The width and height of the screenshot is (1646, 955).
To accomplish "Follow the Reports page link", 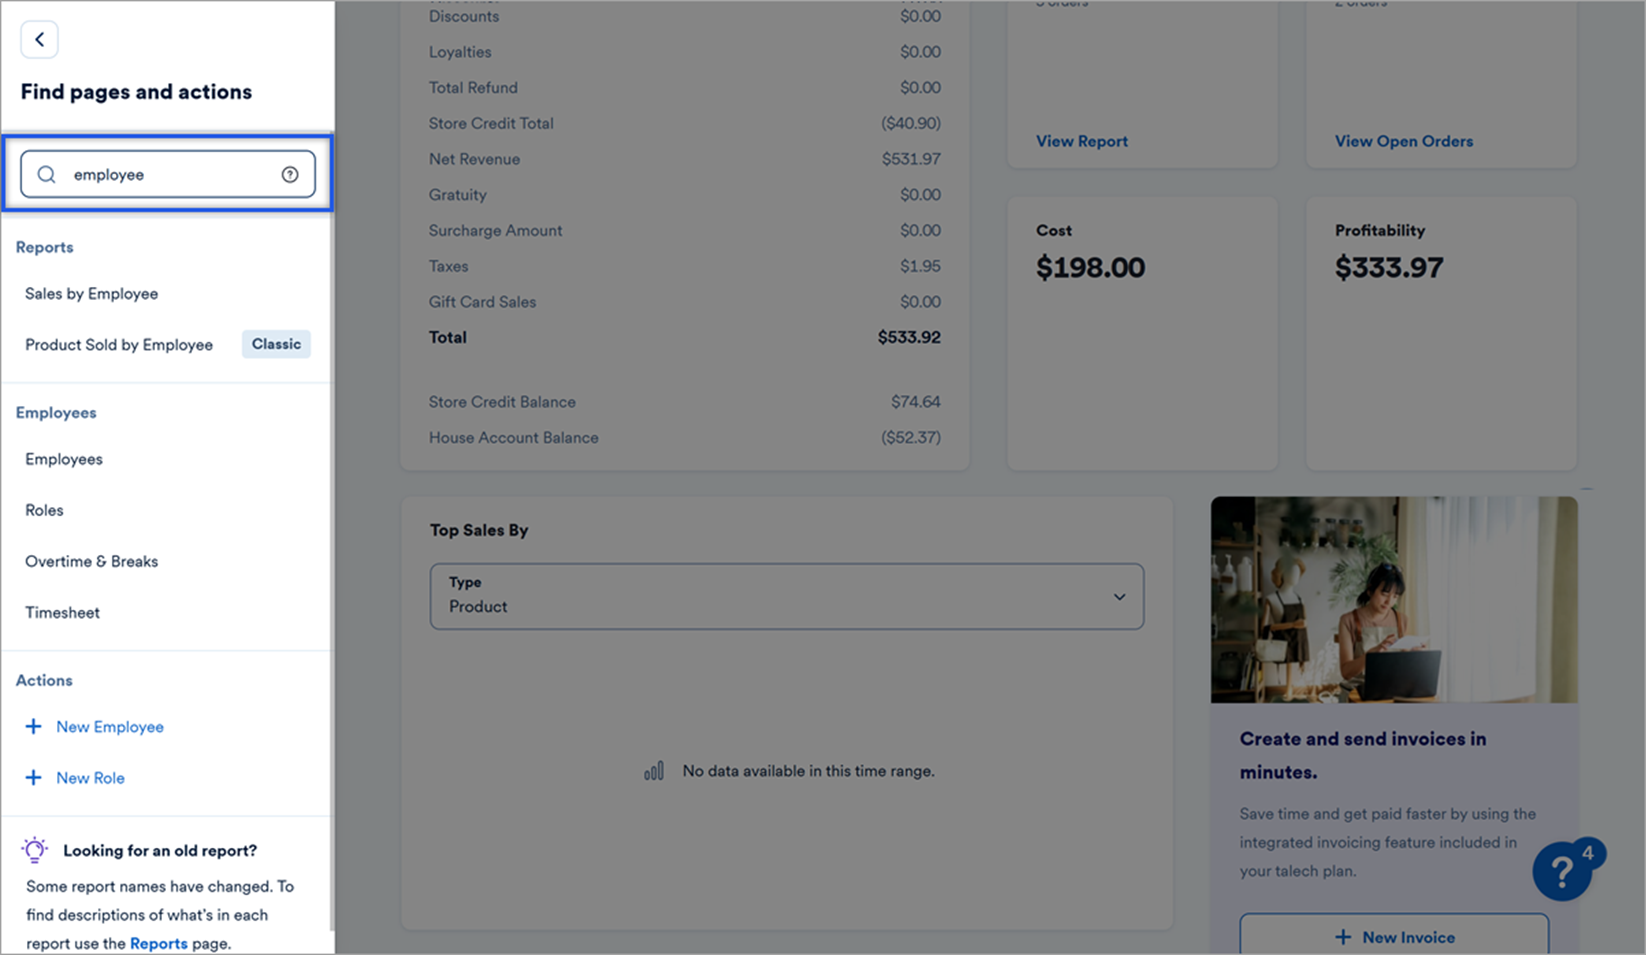I will (159, 943).
